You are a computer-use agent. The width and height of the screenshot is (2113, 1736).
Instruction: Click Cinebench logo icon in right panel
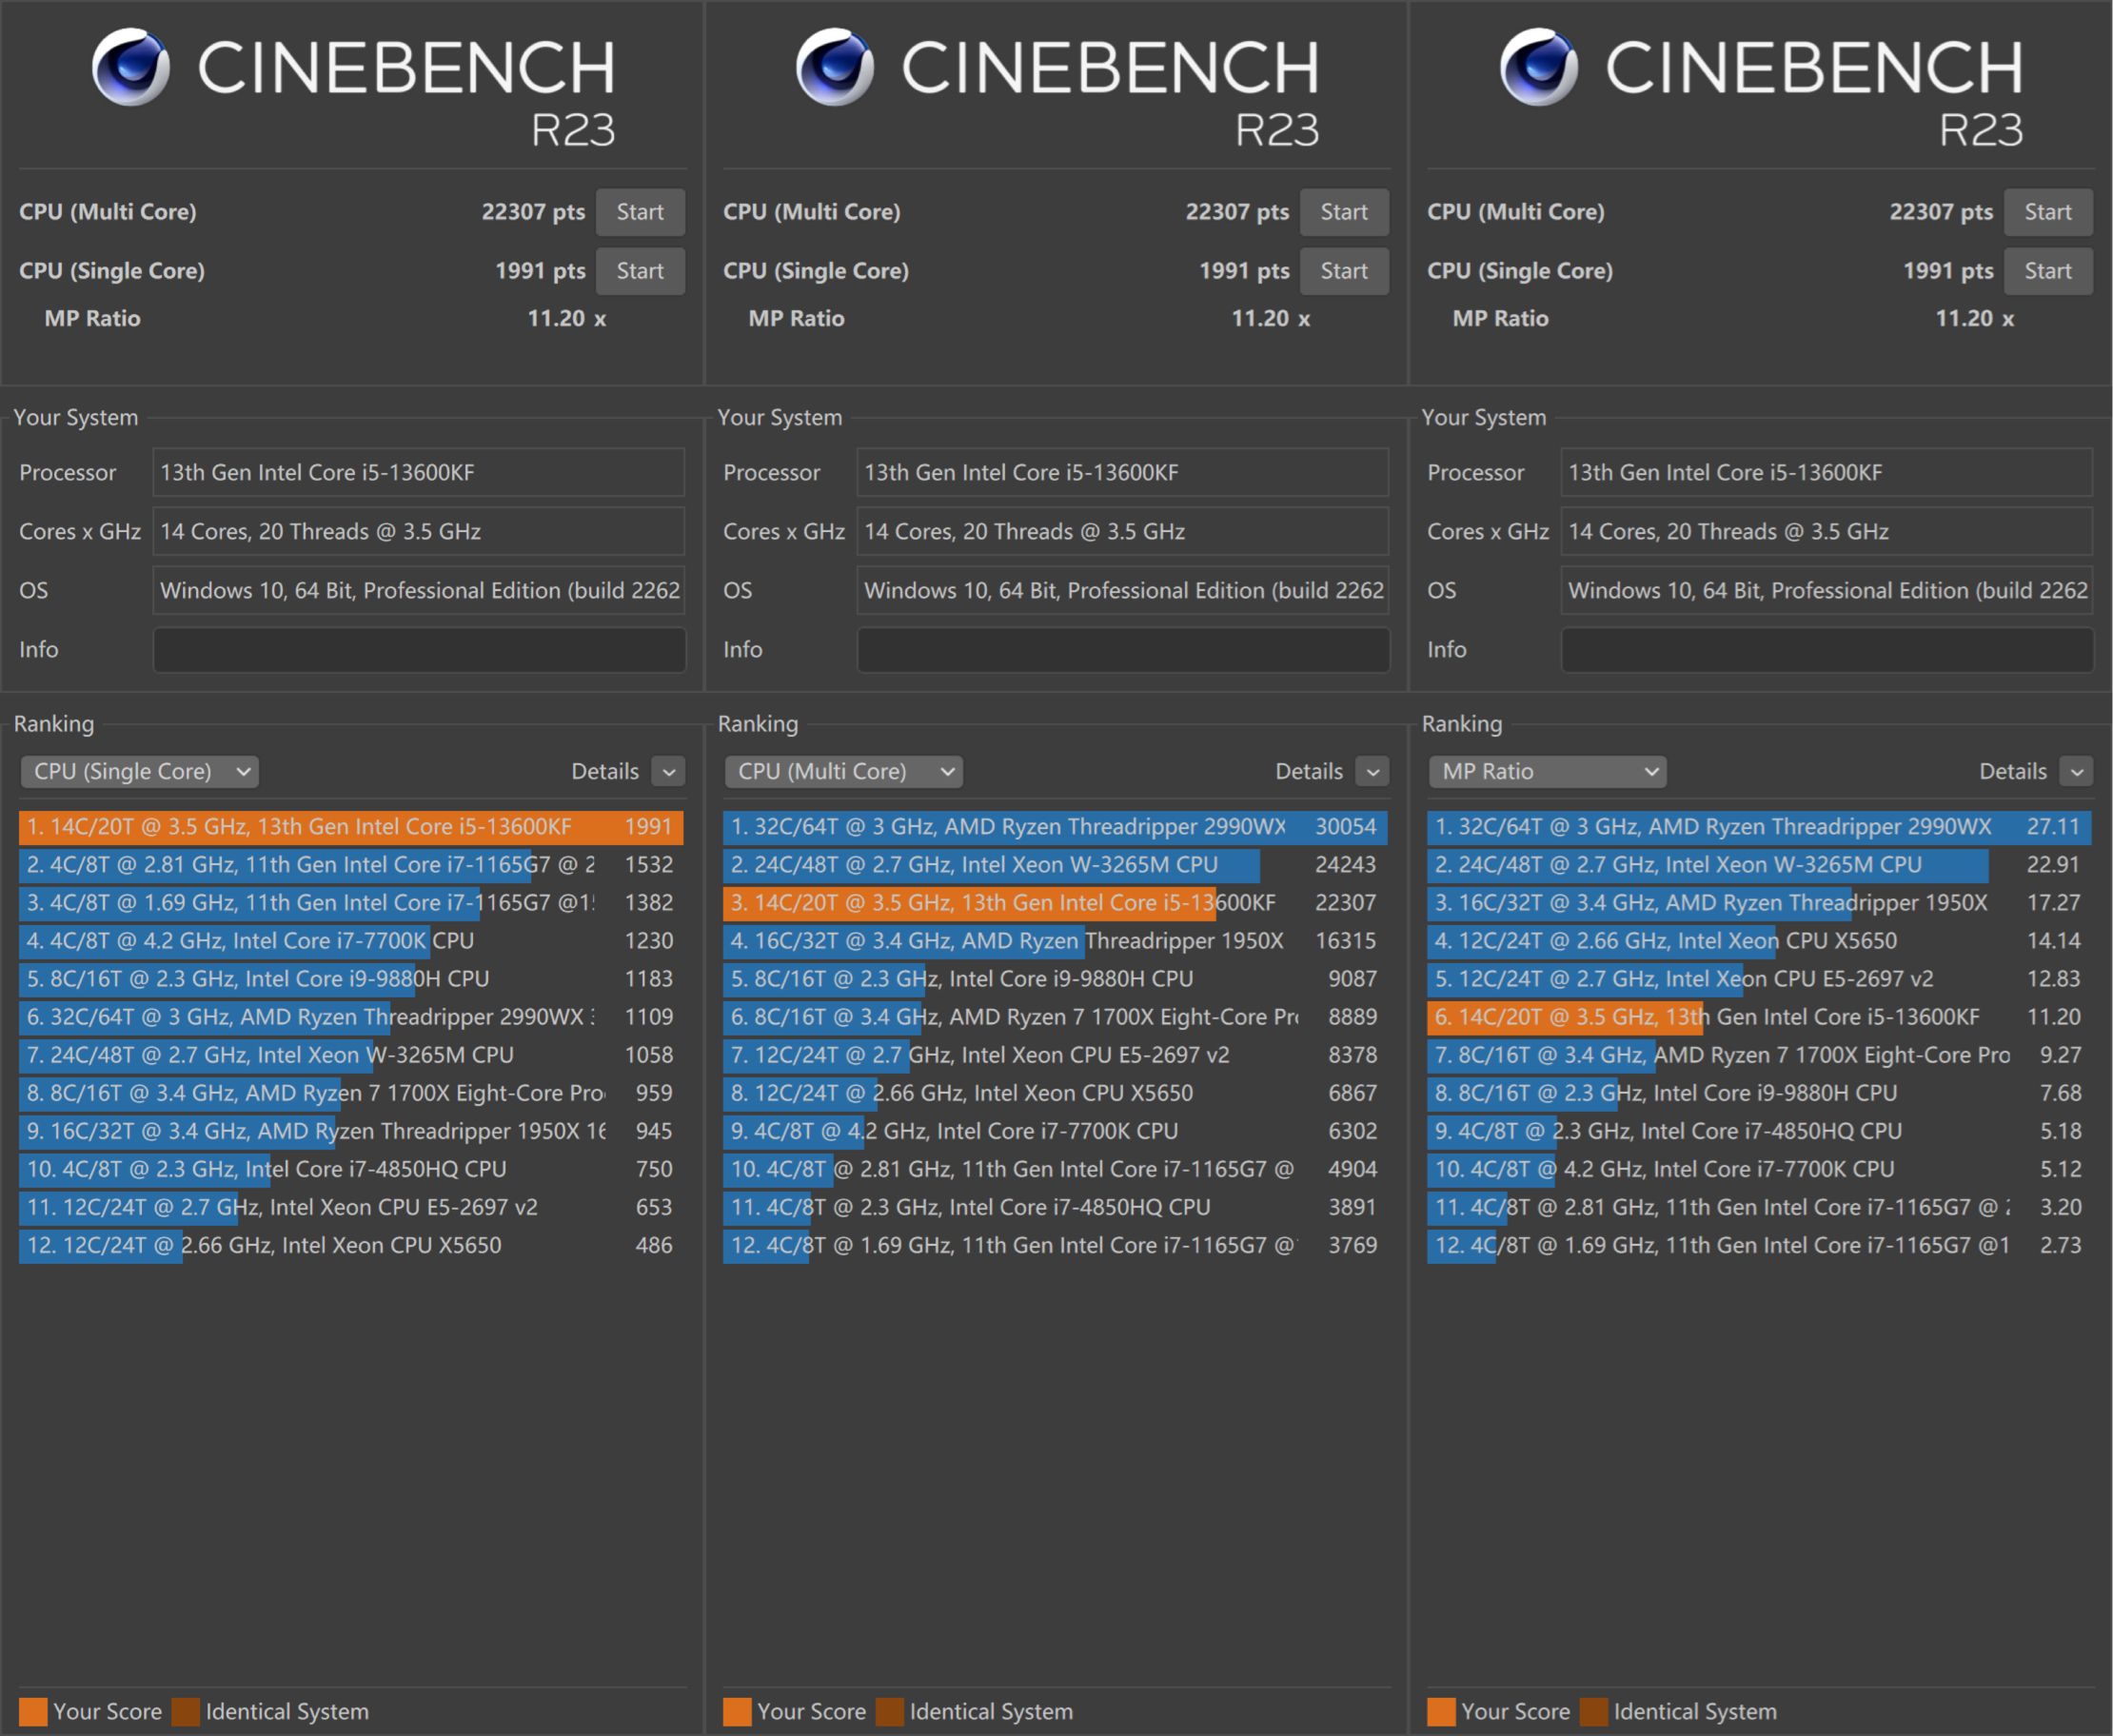click(x=1539, y=67)
